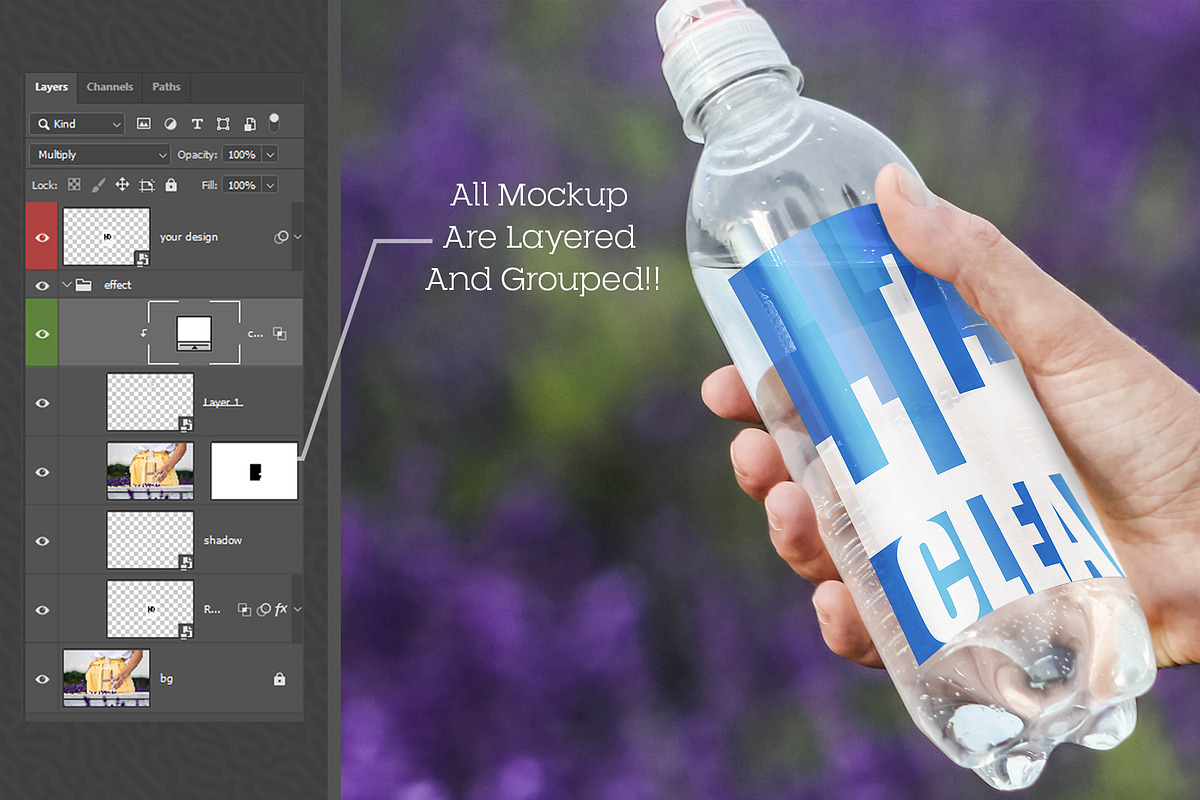Select the 'R...' layer thumbnail

coord(150,609)
